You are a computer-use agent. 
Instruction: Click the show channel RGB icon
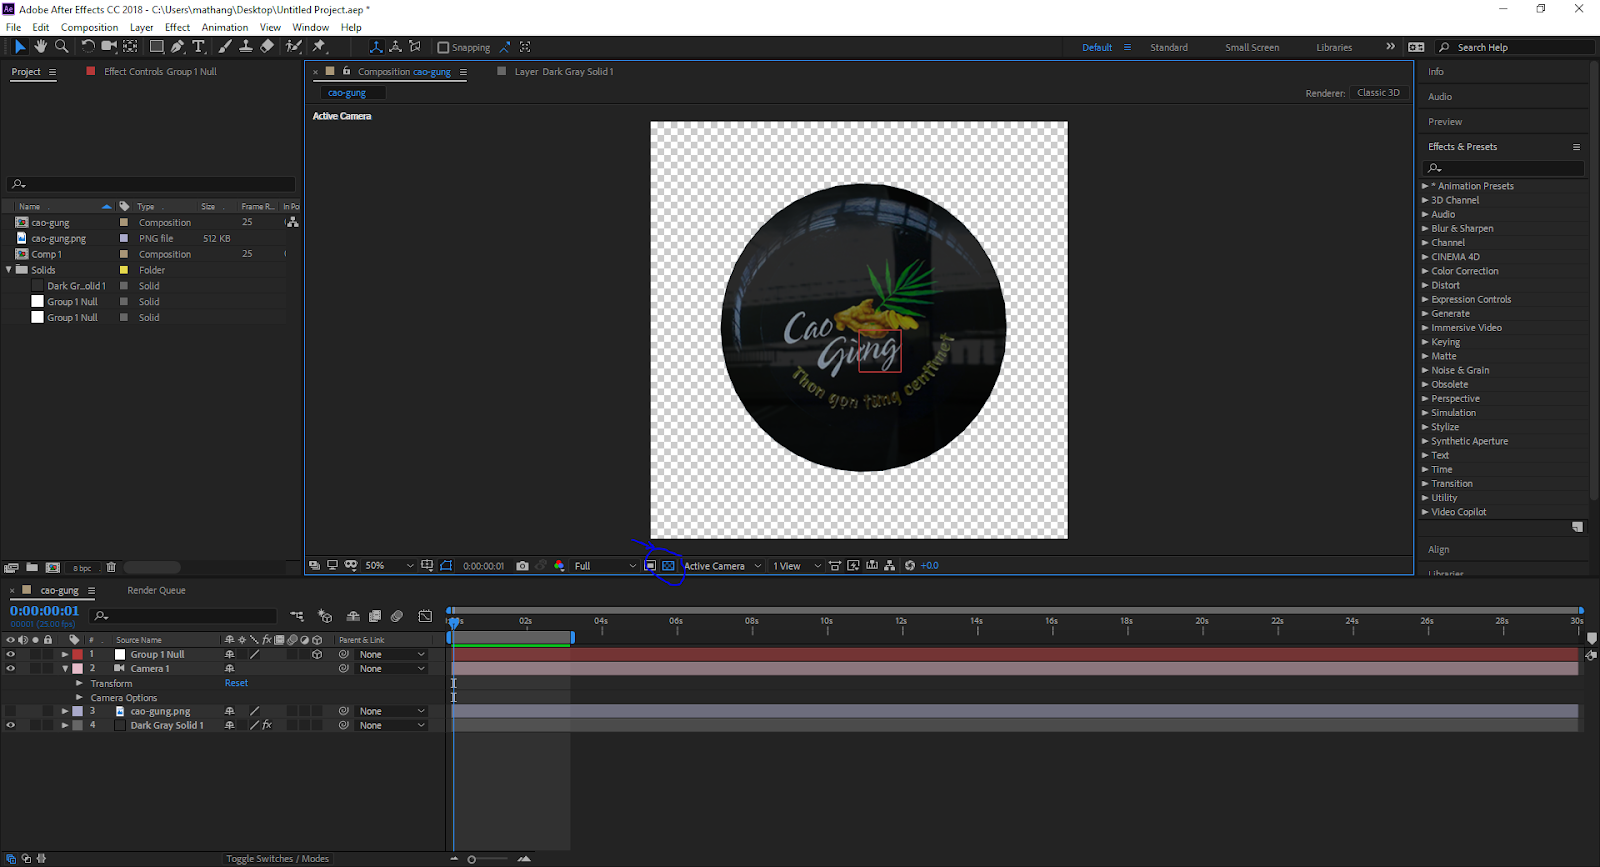click(x=559, y=565)
